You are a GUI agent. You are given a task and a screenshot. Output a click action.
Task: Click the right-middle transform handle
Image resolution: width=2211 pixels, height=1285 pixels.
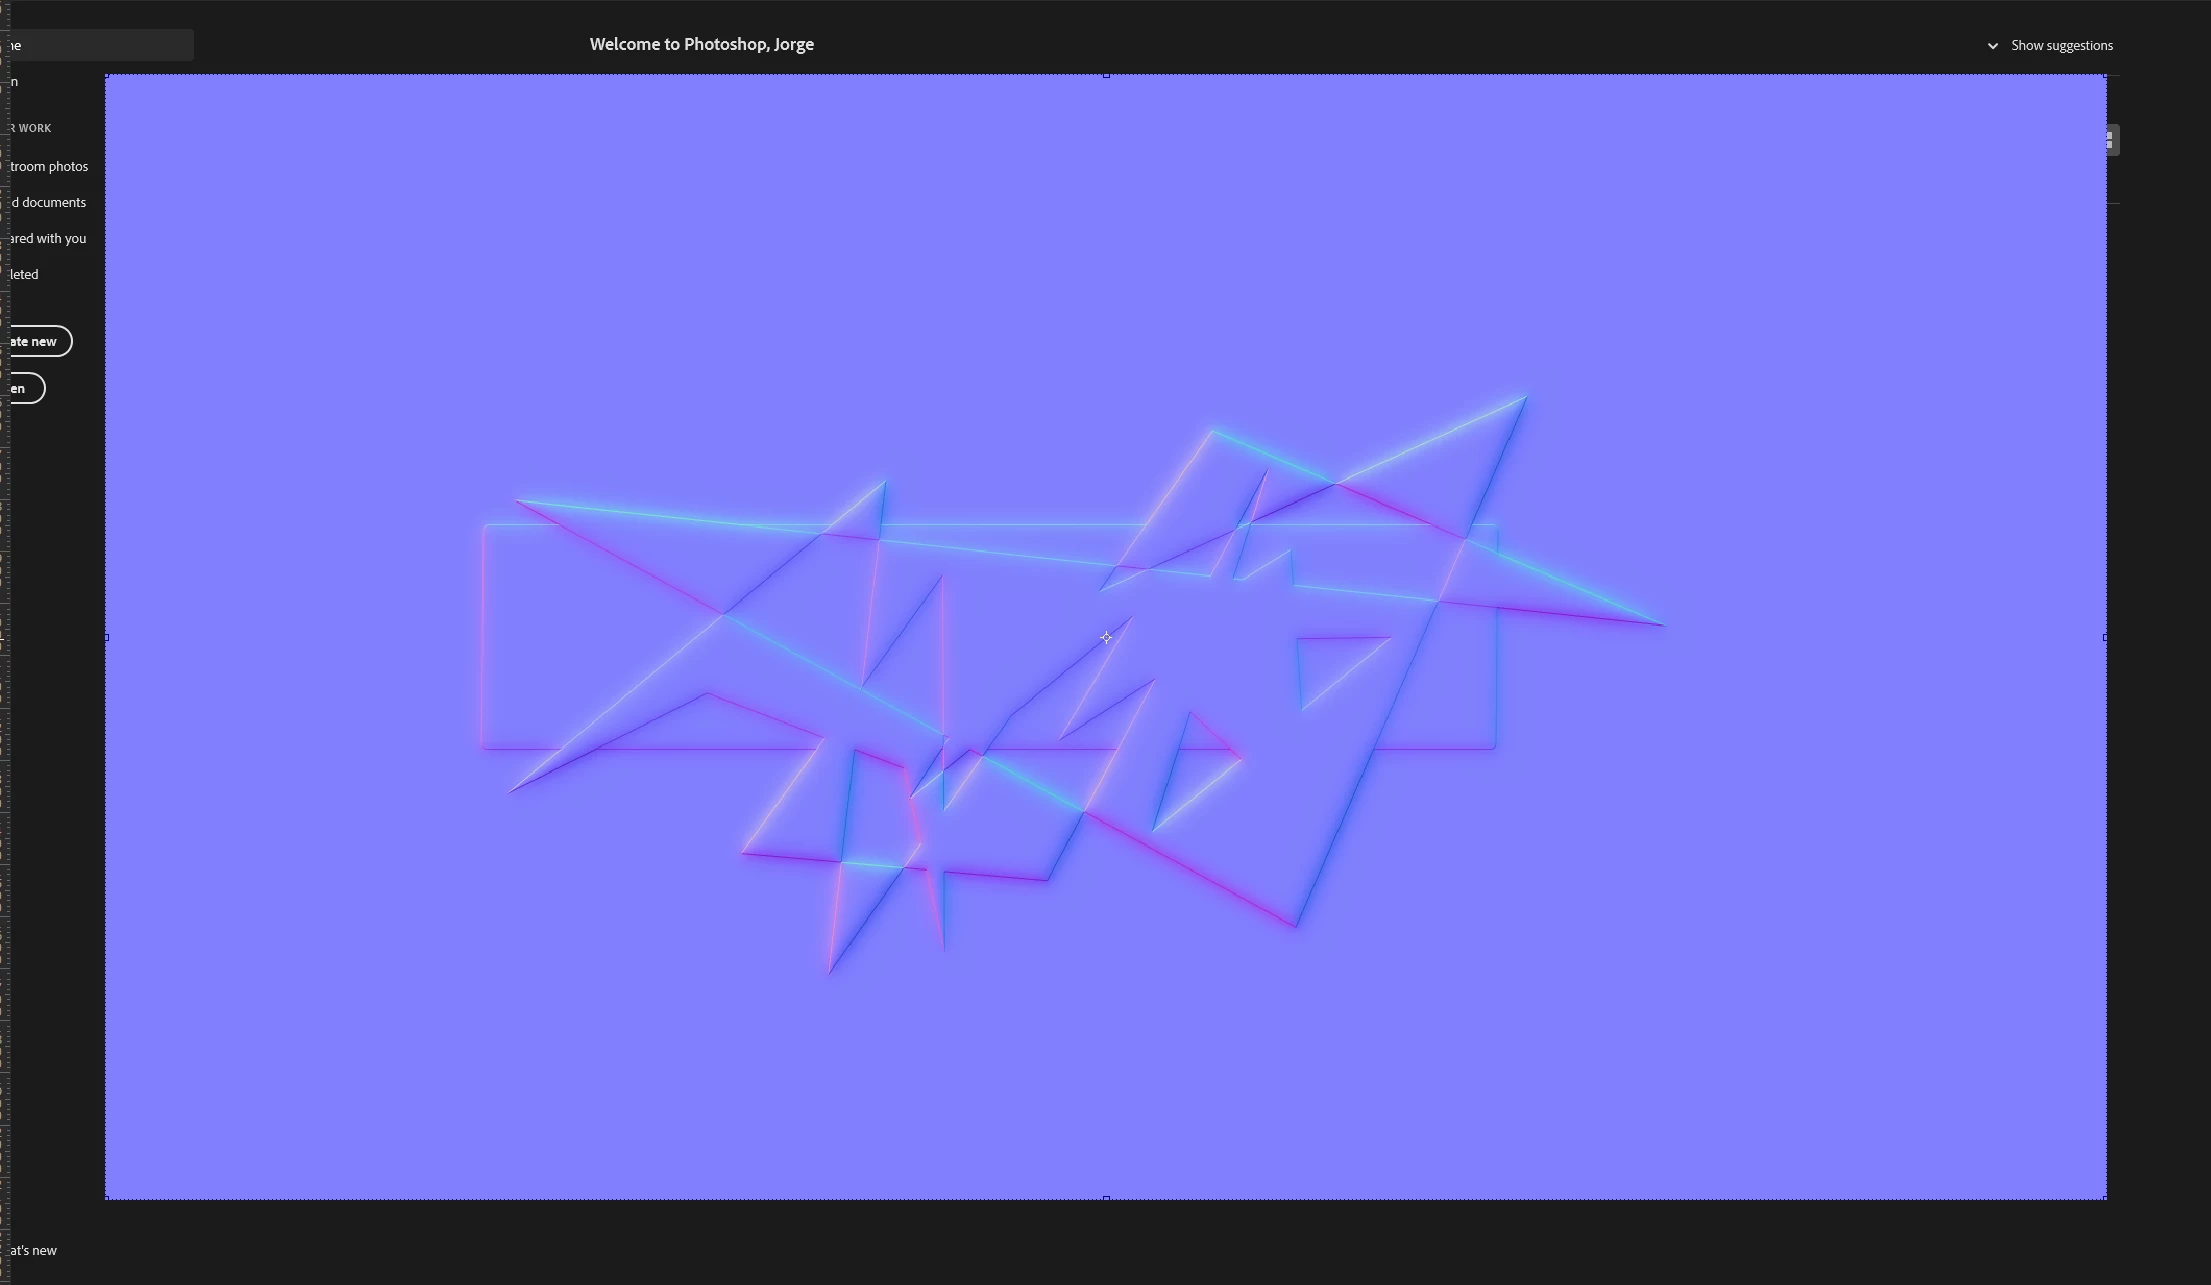click(2105, 637)
